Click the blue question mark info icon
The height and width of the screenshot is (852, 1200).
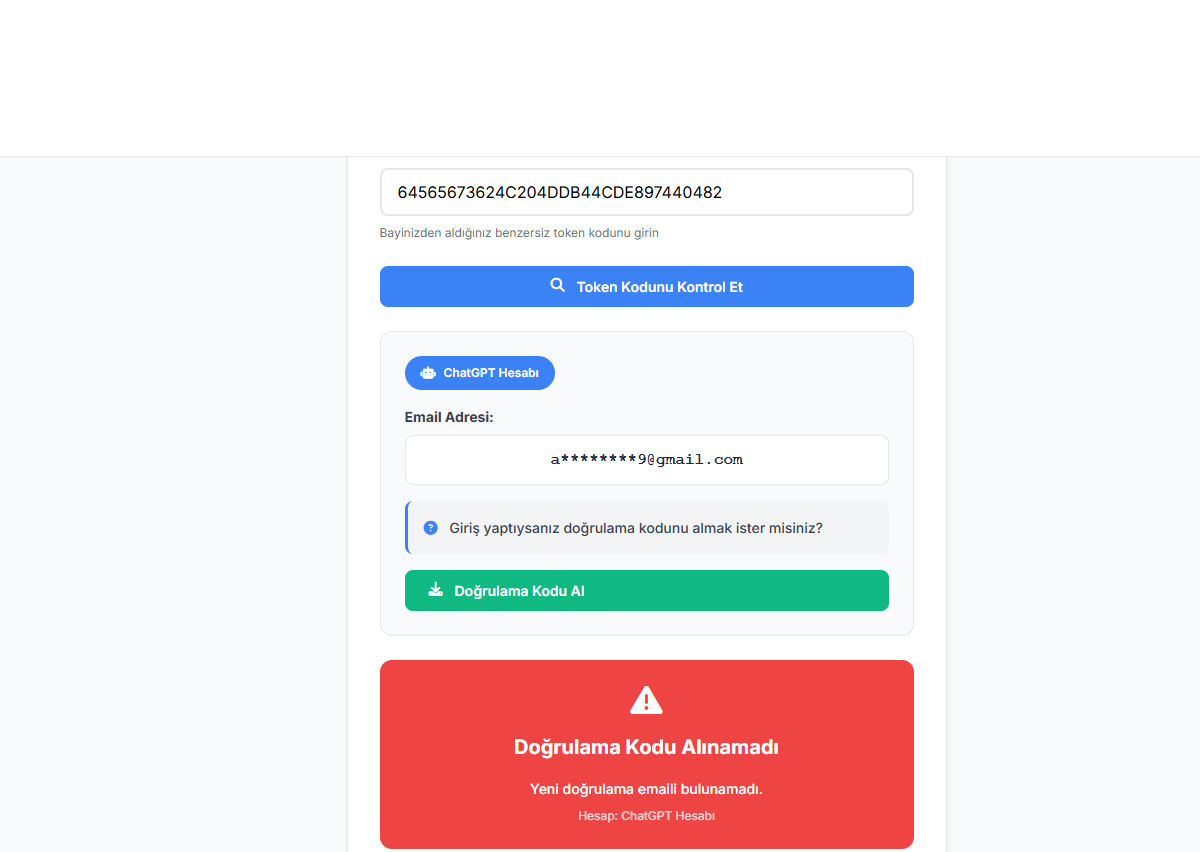(x=431, y=528)
